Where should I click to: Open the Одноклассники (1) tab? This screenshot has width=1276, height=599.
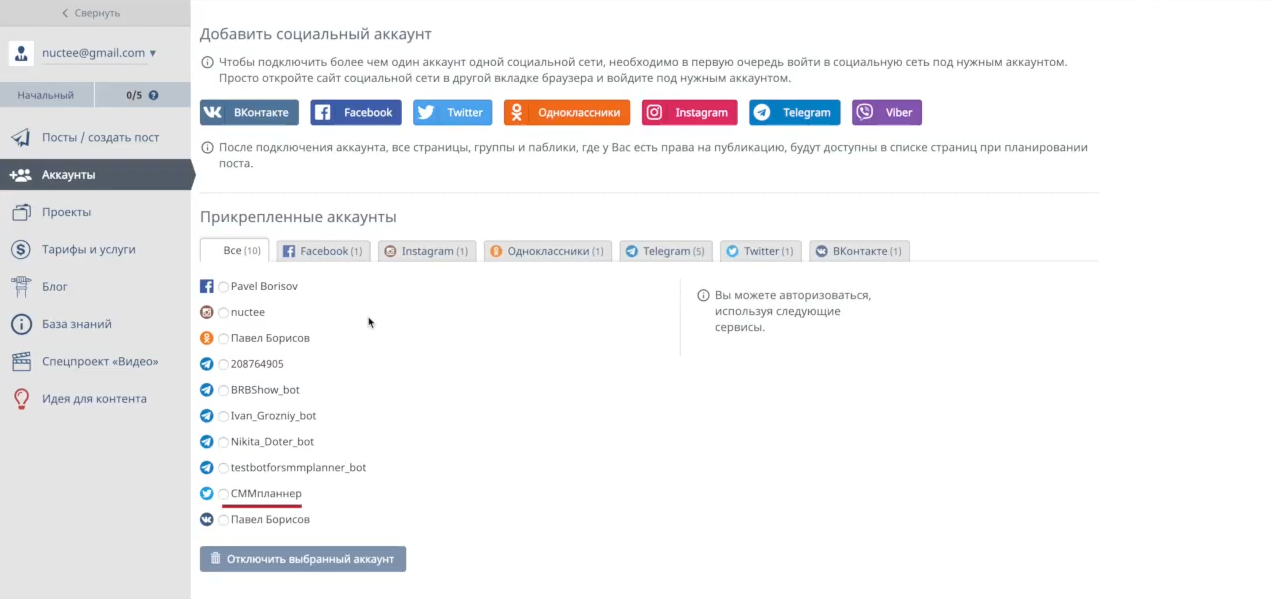(547, 251)
